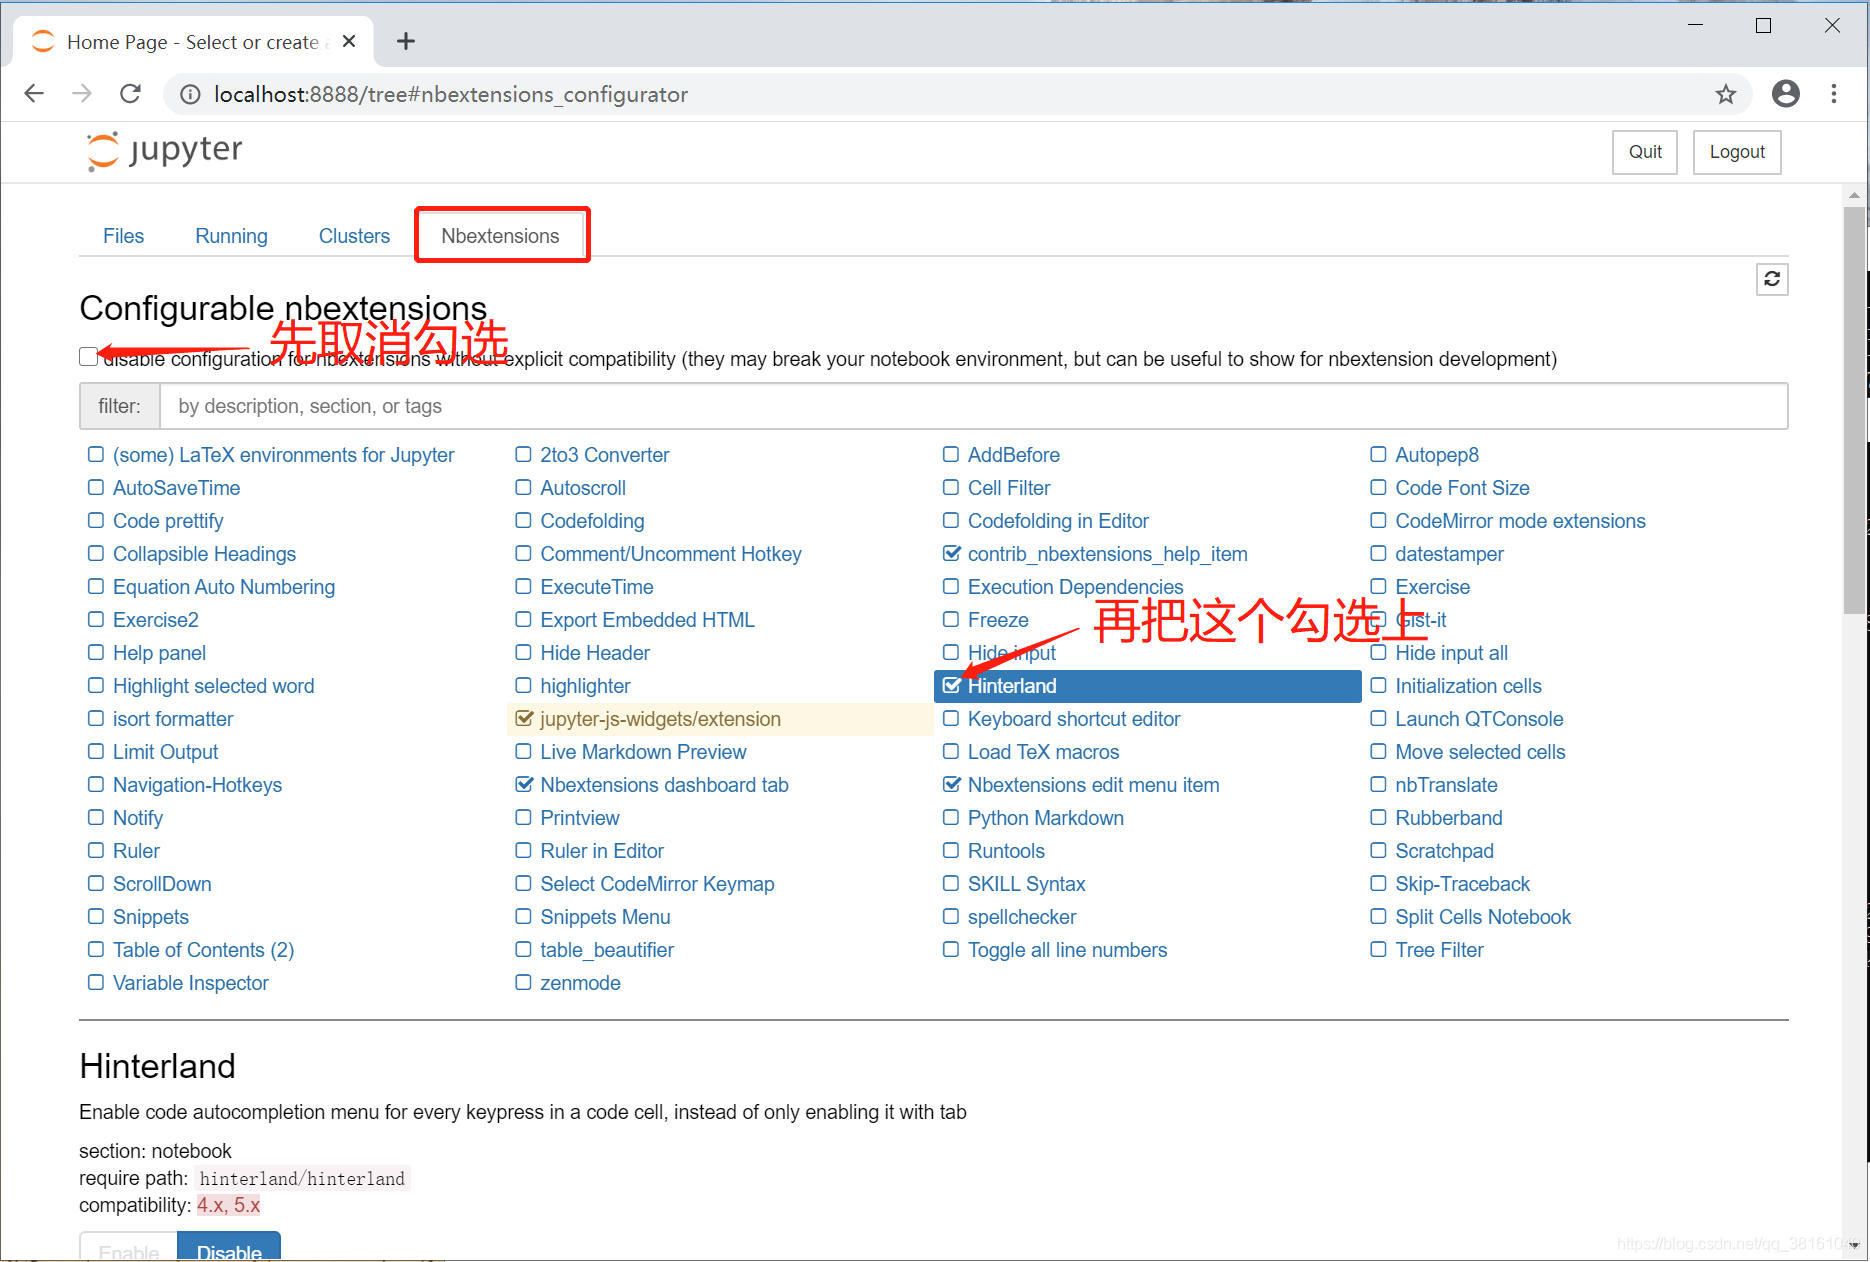Uncheck the Hinterland extension checkbox

951,686
